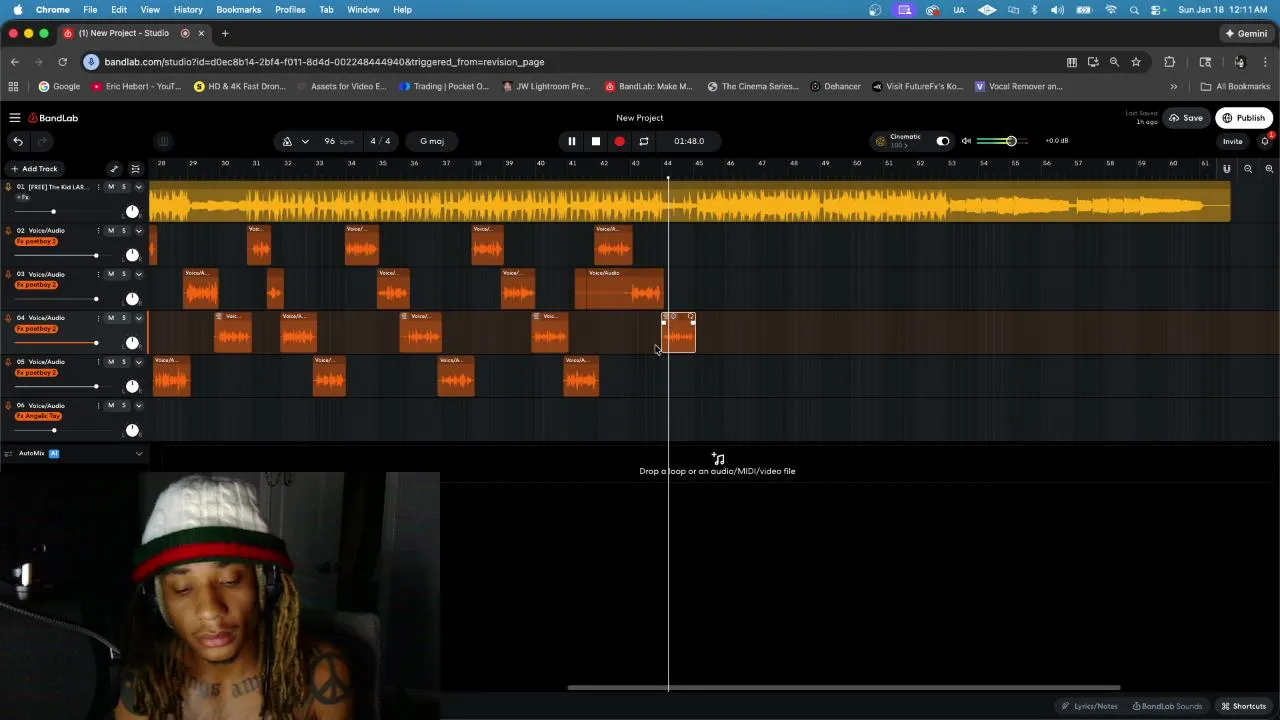Pause playback with the pause button
This screenshot has width=1280, height=720.
tap(572, 141)
